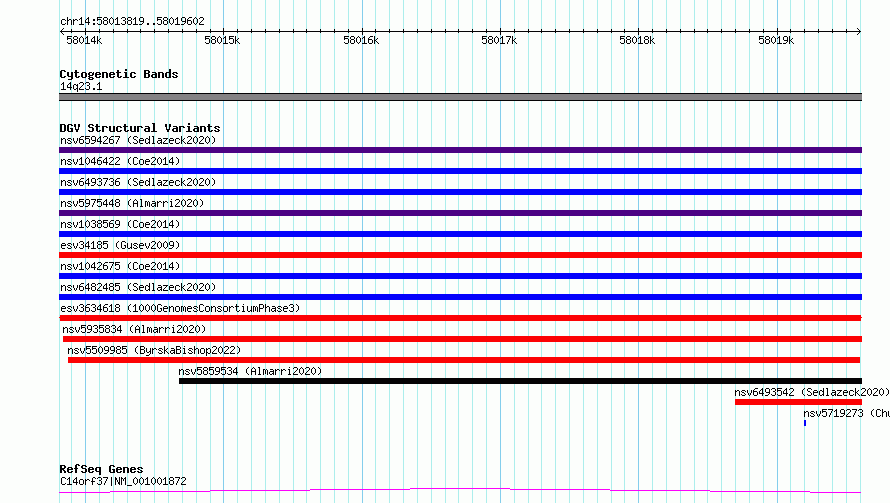
Task: Open variant nsv1046422 (Coe2014) label
Action: [120, 161]
